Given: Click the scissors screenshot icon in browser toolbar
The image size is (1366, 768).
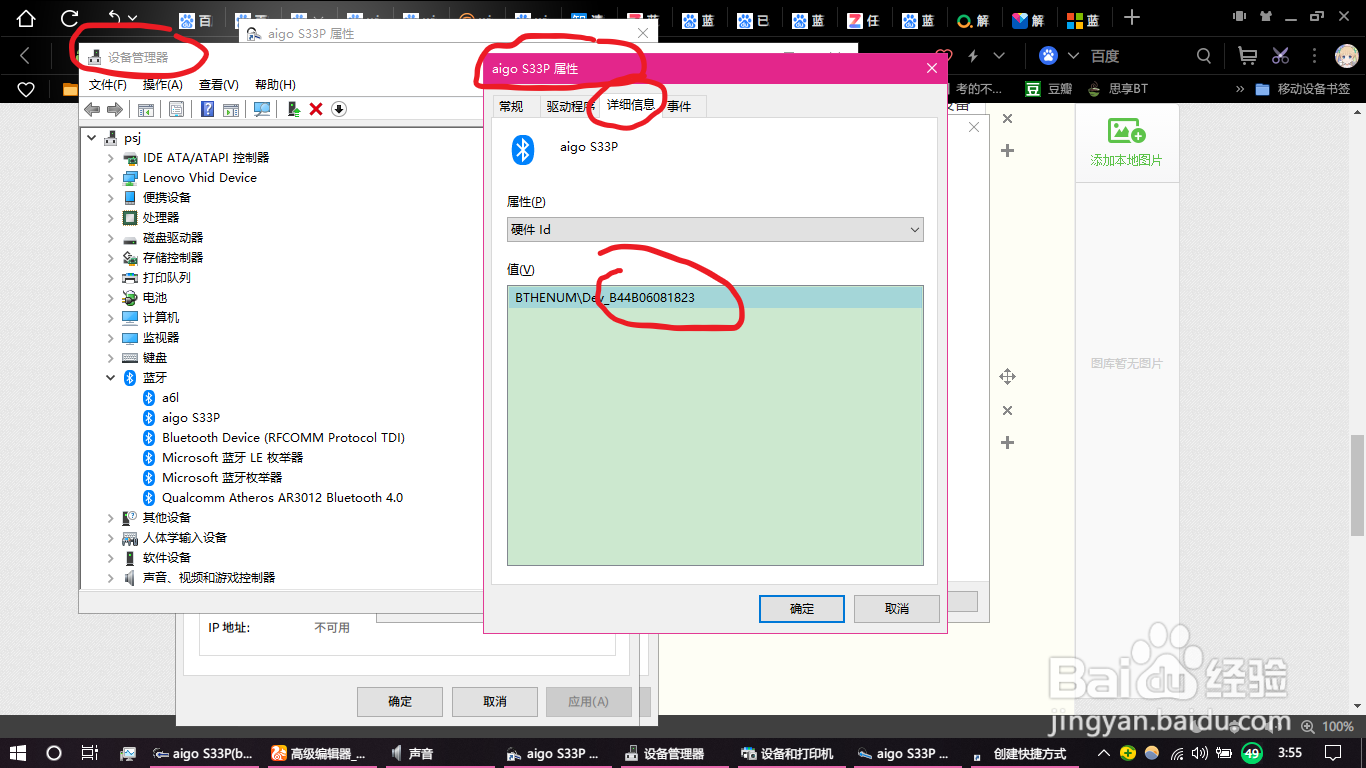Looking at the screenshot, I should click(x=1281, y=56).
